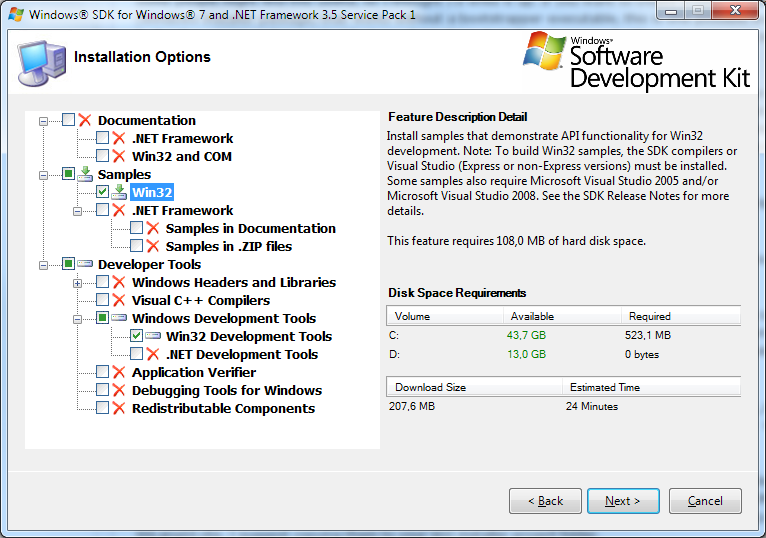This screenshot has height=538, width=766.
Task: Collapse the .NET Framework samples node
Action: (x=77, y=211)
